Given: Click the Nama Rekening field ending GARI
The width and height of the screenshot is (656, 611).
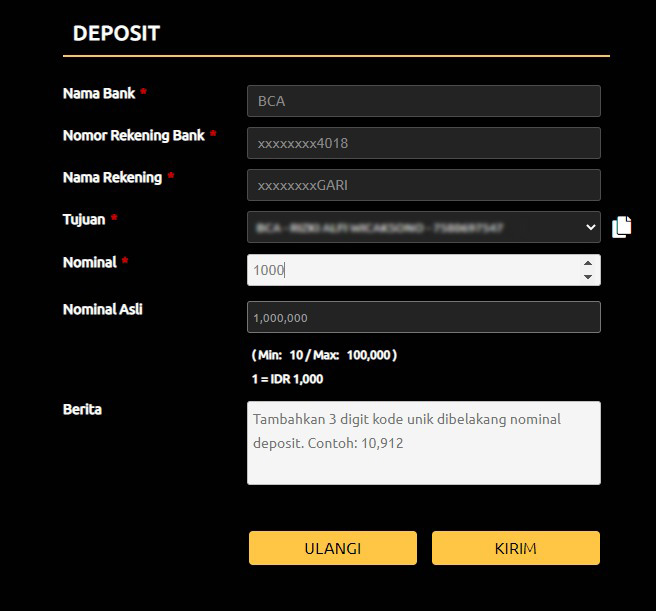Looking at the screenshot, I should coord(423,185).
